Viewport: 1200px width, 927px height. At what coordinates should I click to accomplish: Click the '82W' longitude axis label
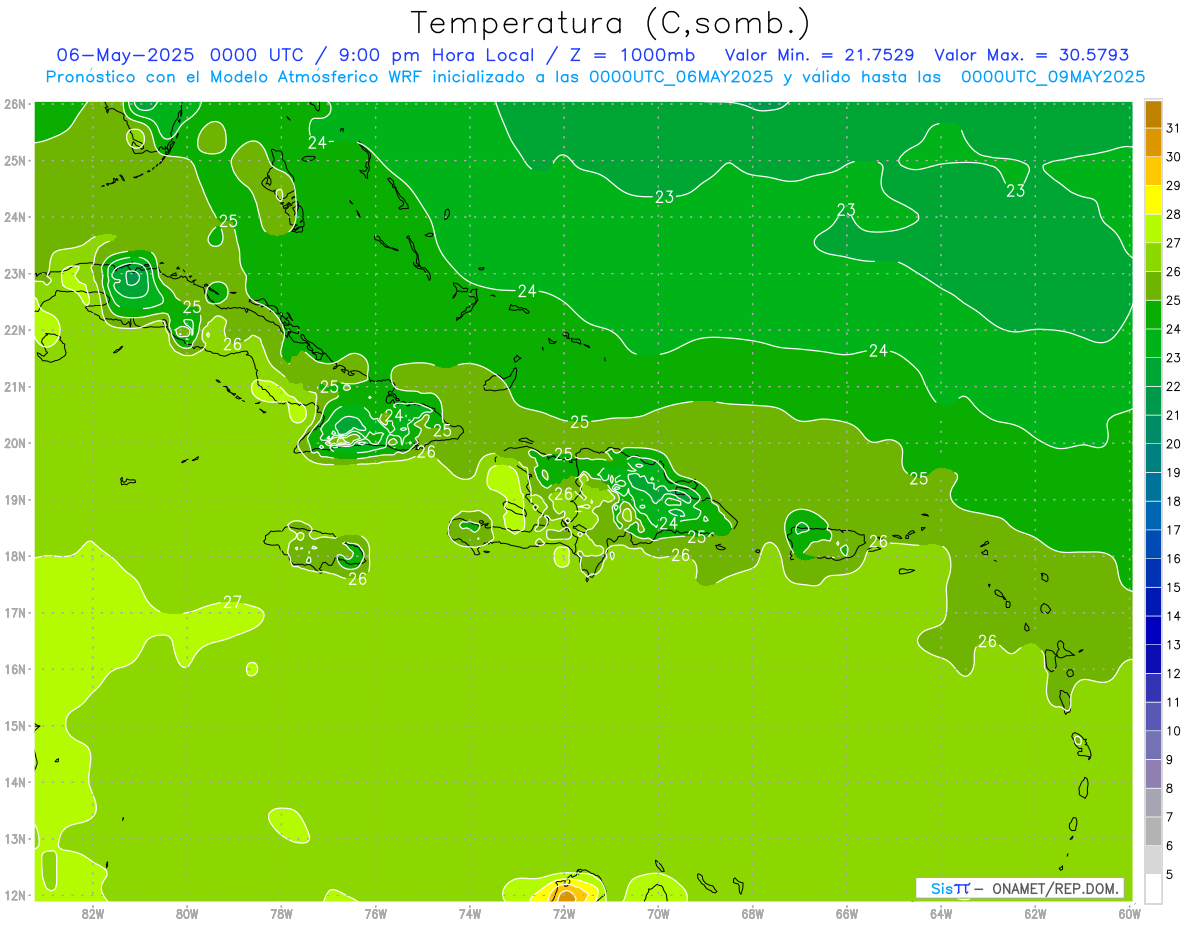[x=93, y=913]
